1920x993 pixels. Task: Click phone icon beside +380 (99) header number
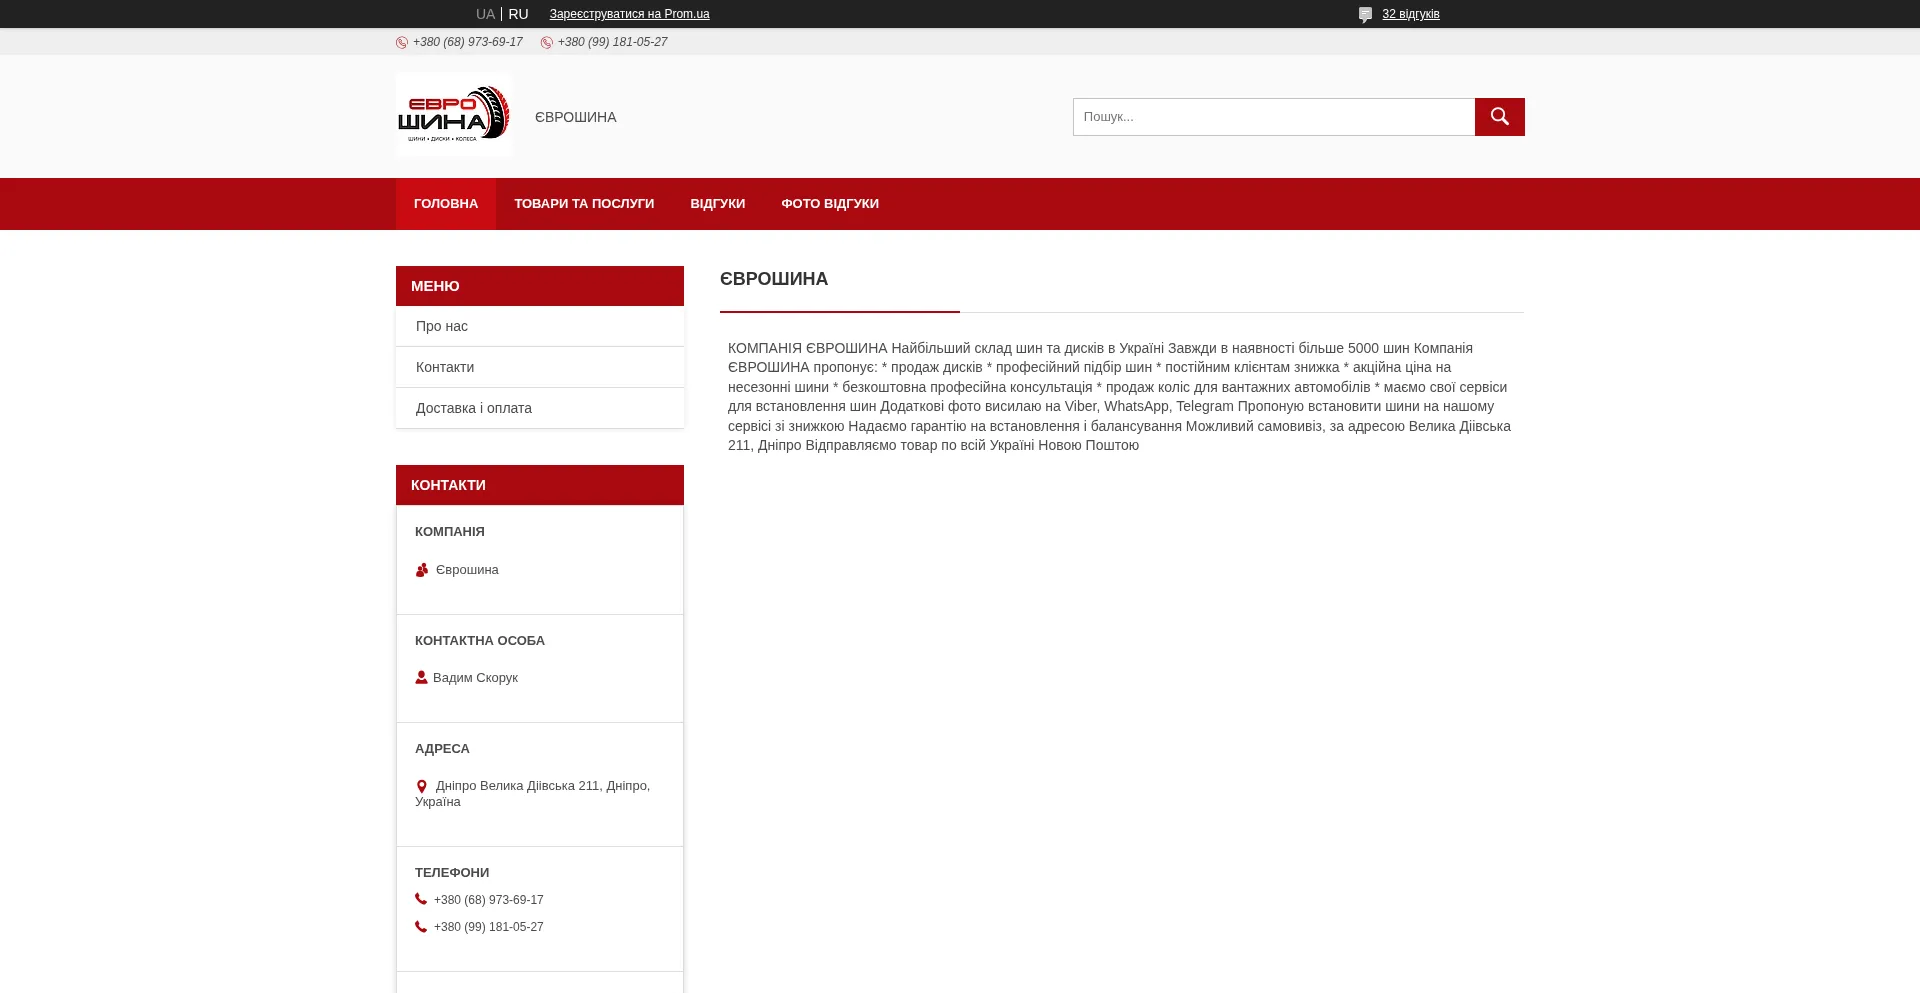547,43
